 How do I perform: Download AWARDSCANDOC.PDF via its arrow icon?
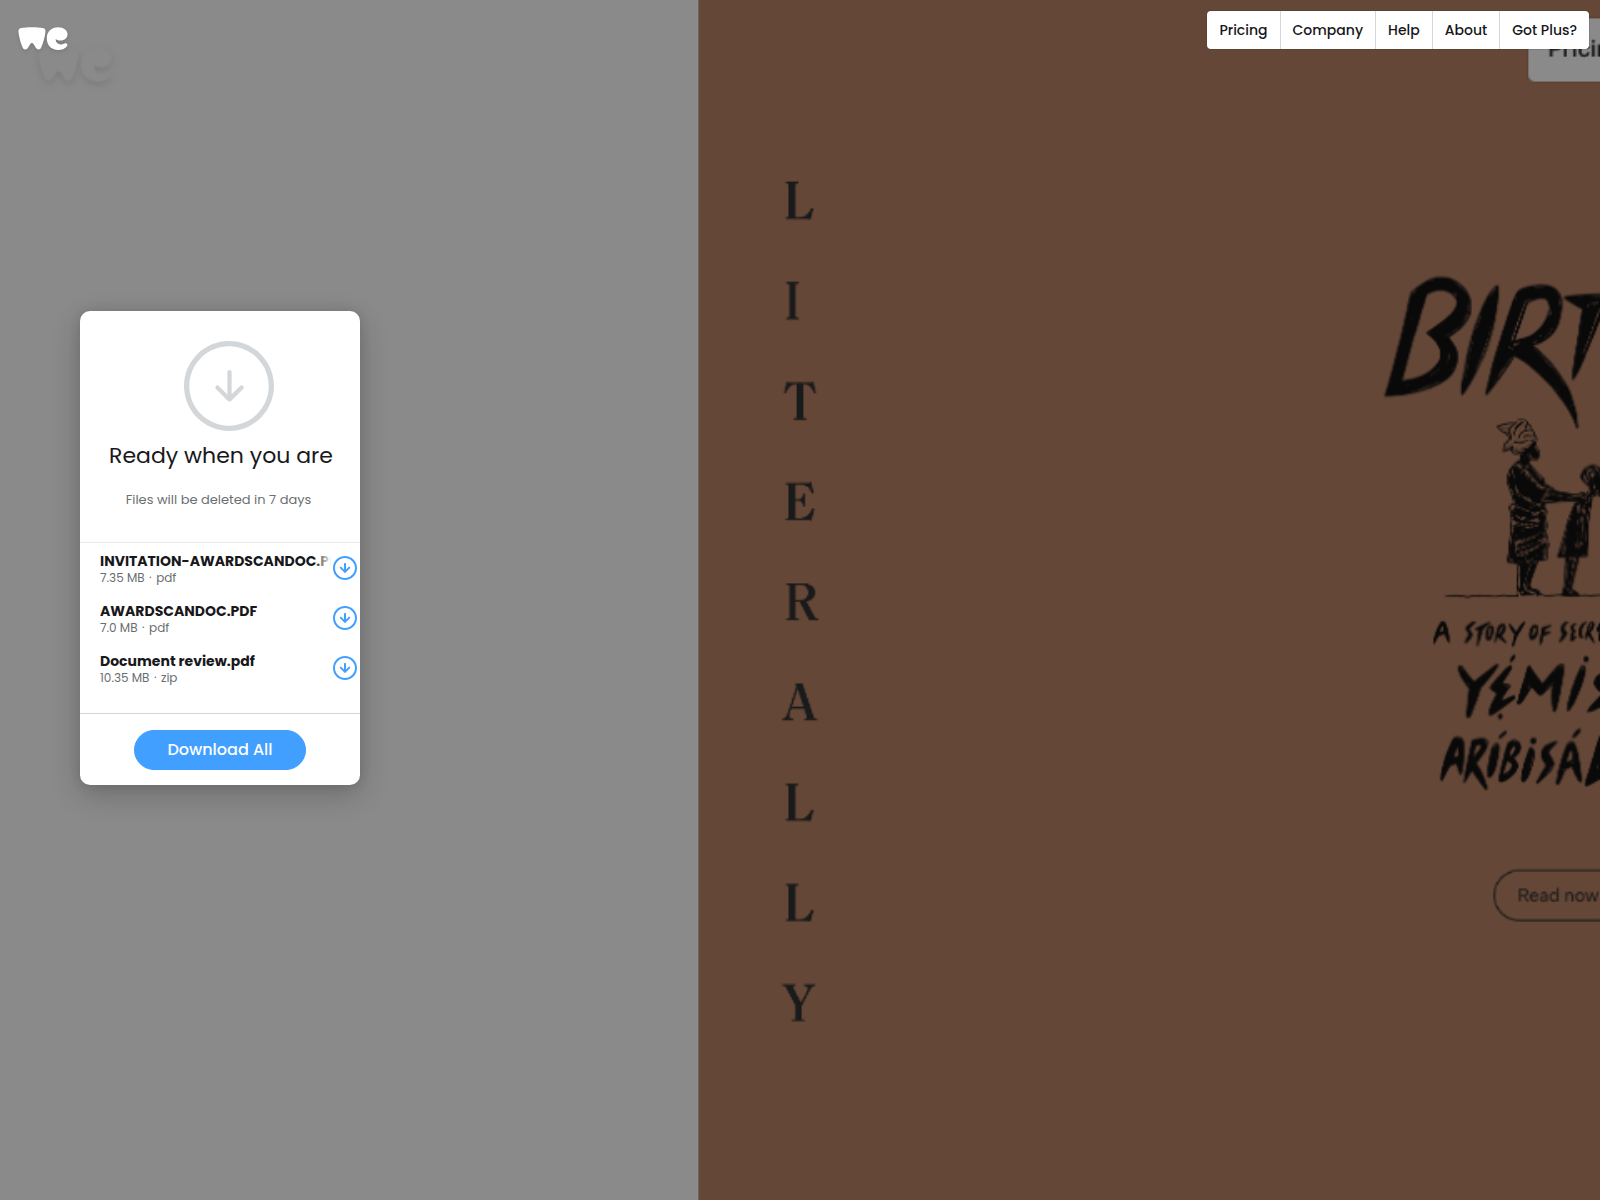click(345, 618)
